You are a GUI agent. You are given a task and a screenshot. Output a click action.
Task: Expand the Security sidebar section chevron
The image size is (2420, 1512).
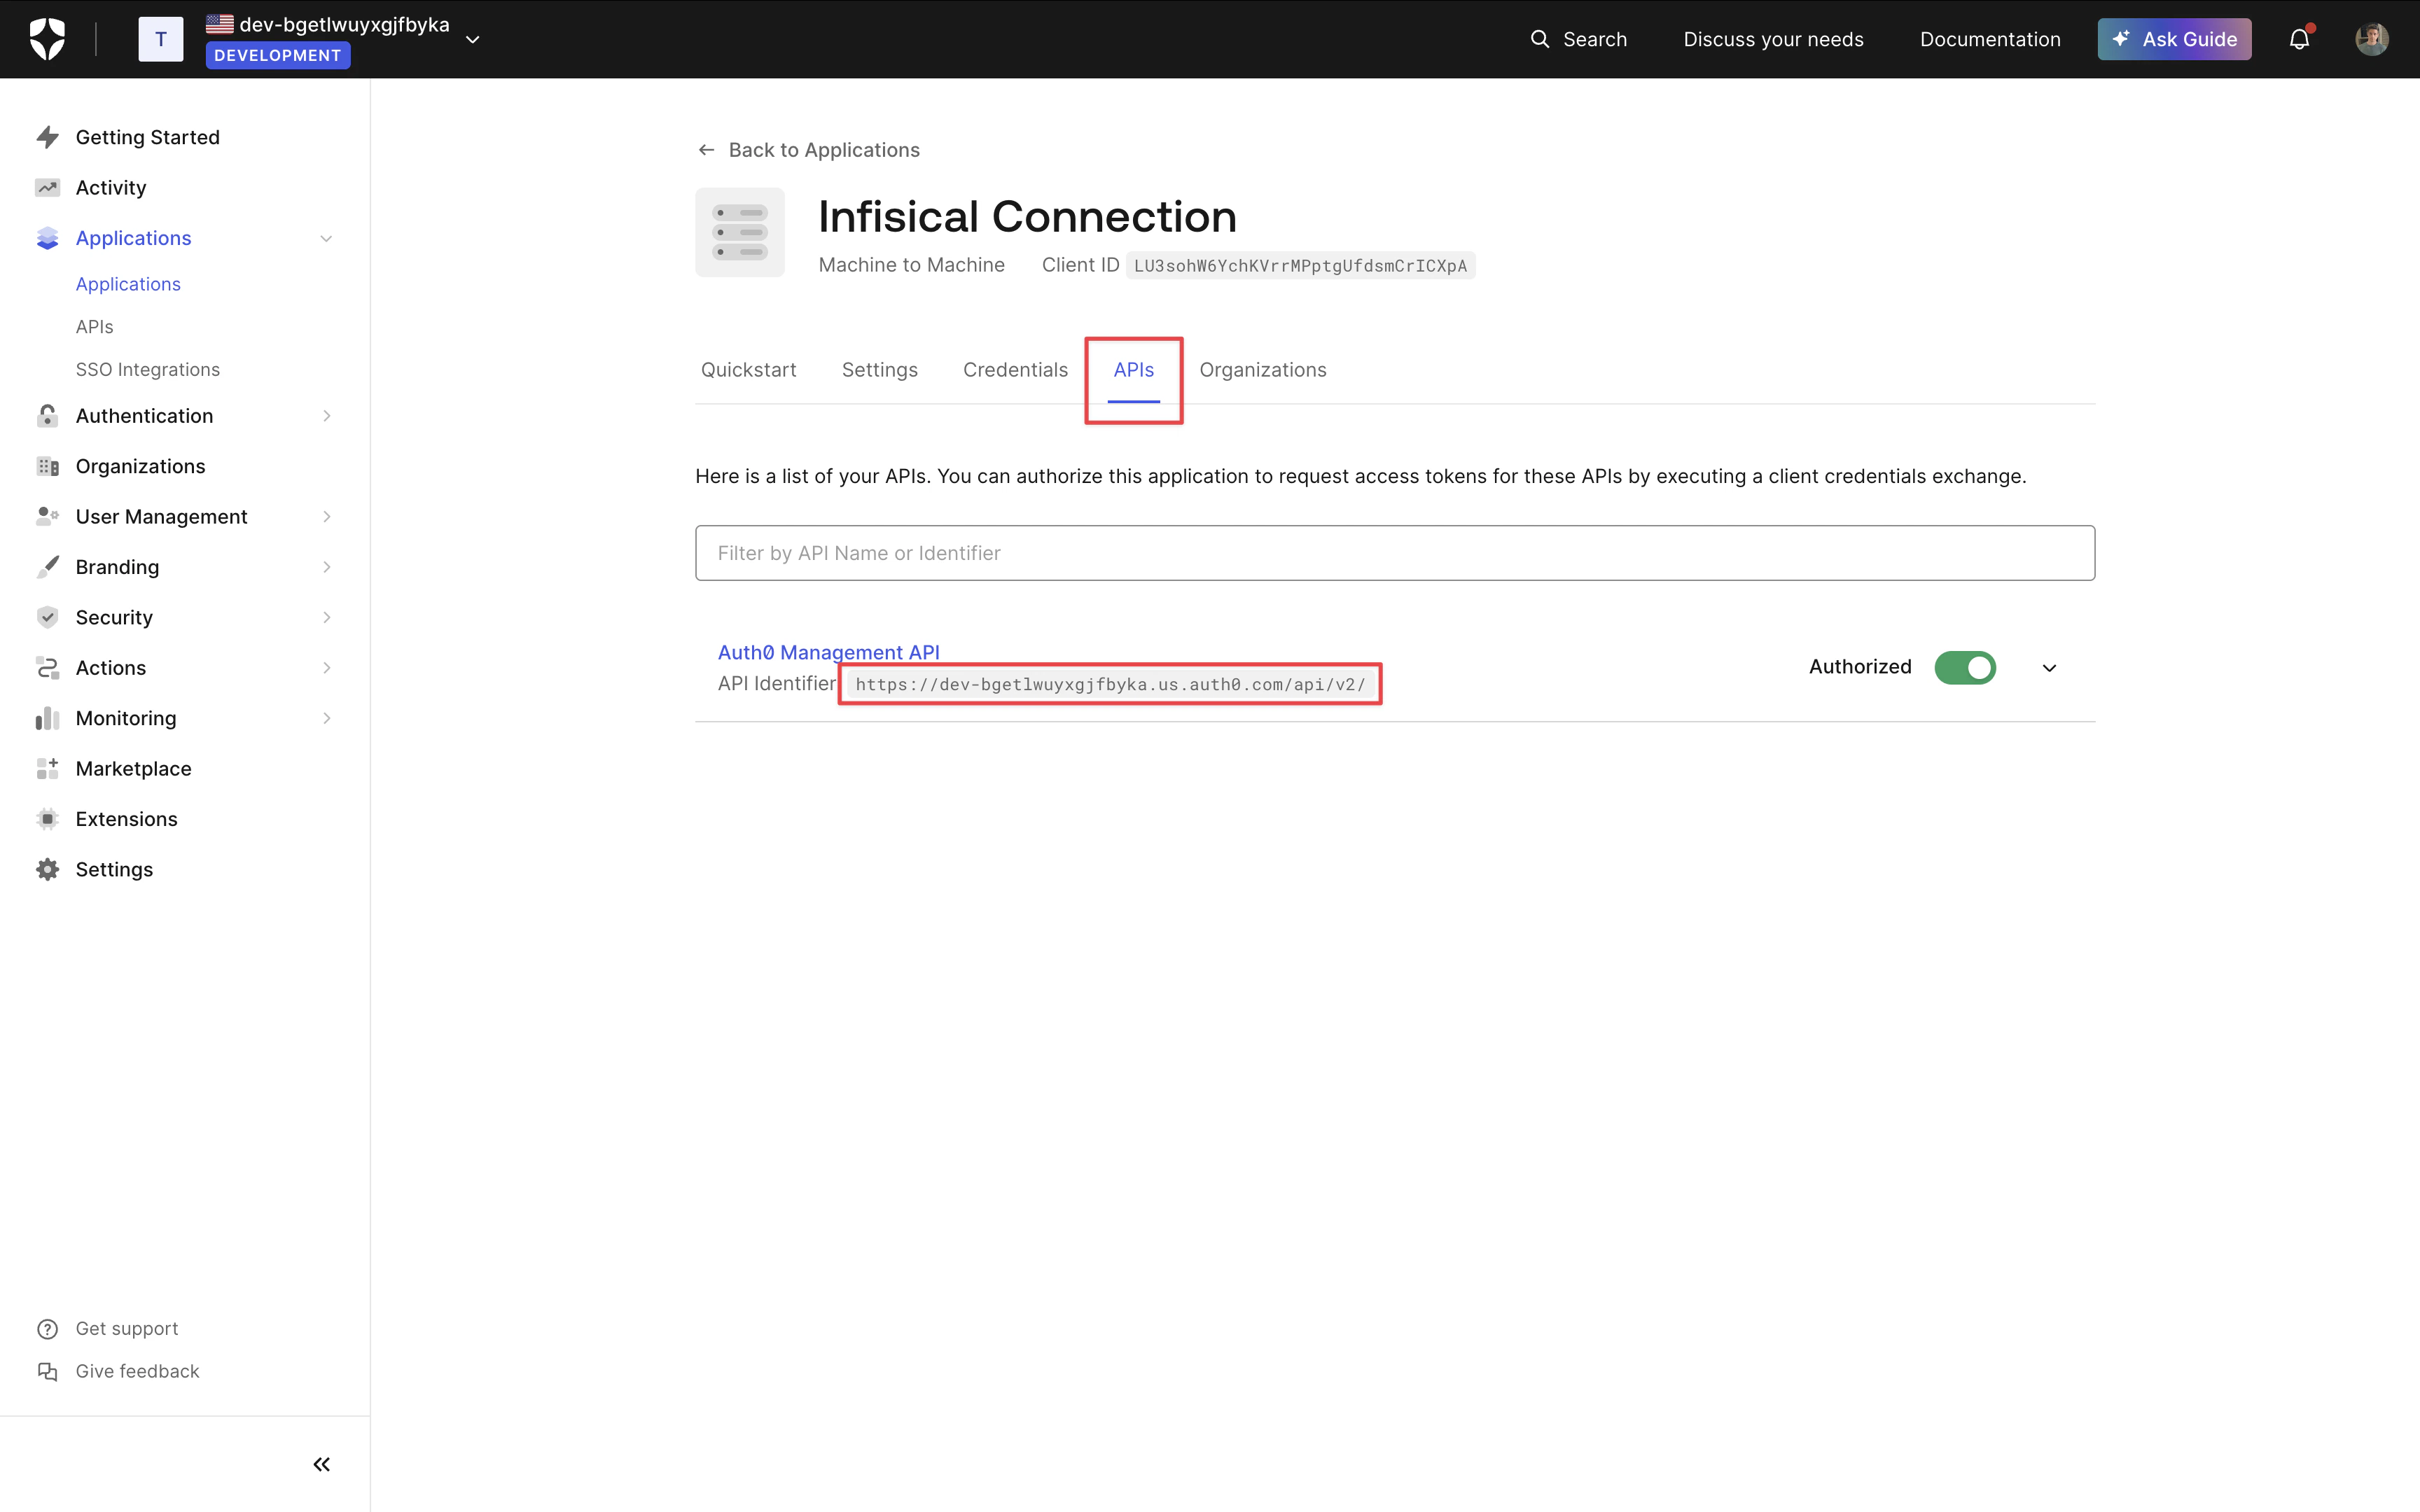pyautogui.click(x=326, y=617)
